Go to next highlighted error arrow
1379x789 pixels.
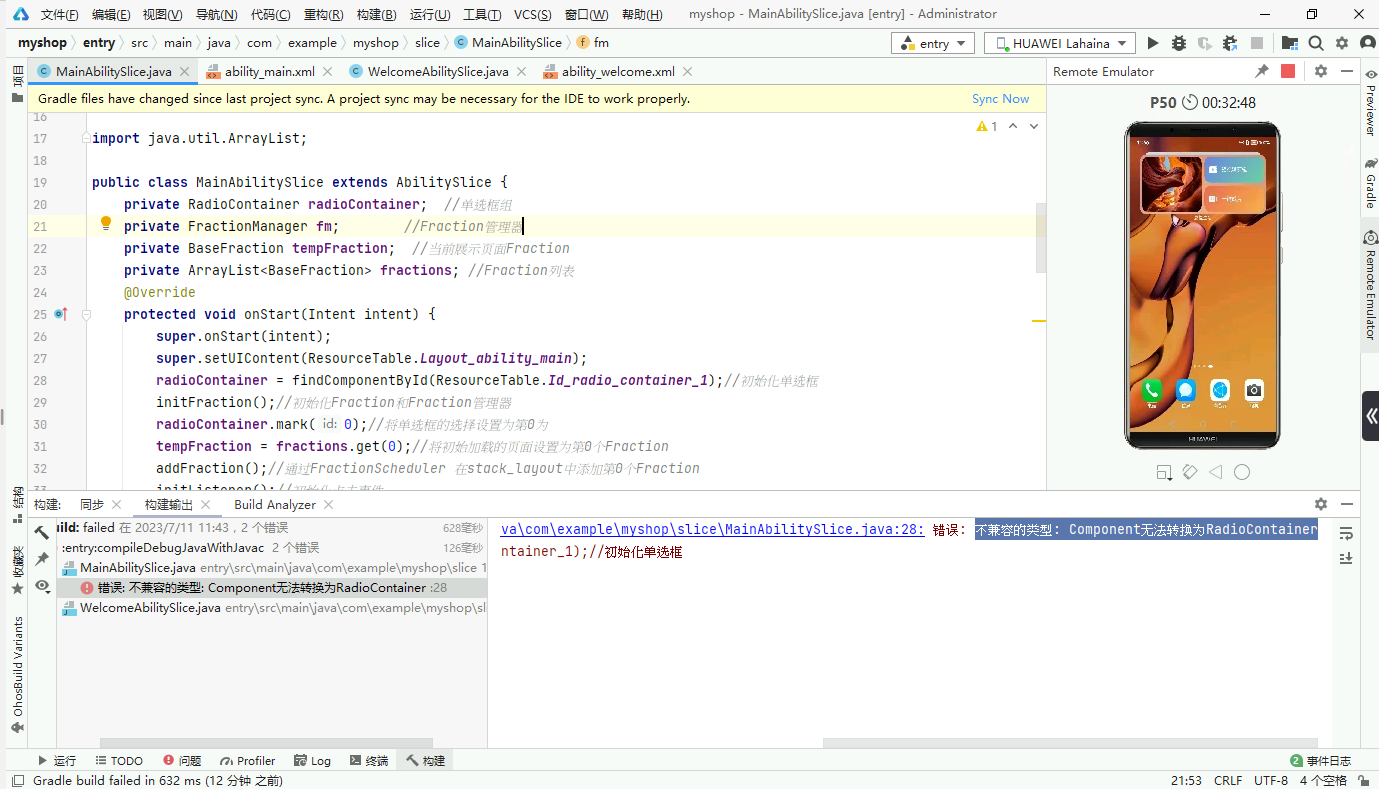(1034, 126)
